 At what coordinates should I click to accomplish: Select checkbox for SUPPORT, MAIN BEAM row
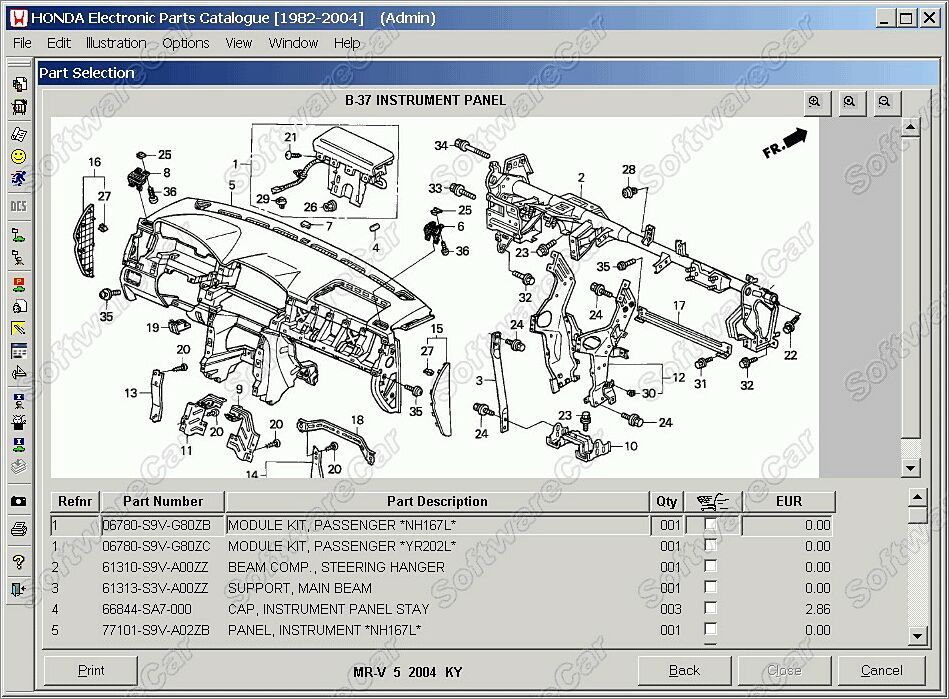pos(711,588)
